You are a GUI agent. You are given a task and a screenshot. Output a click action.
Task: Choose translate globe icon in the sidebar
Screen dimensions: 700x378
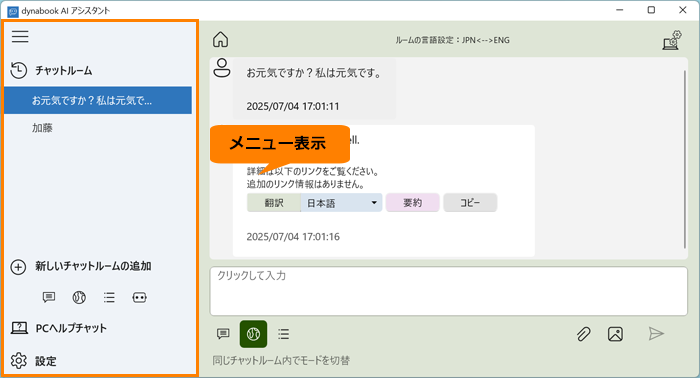point(79,297)
